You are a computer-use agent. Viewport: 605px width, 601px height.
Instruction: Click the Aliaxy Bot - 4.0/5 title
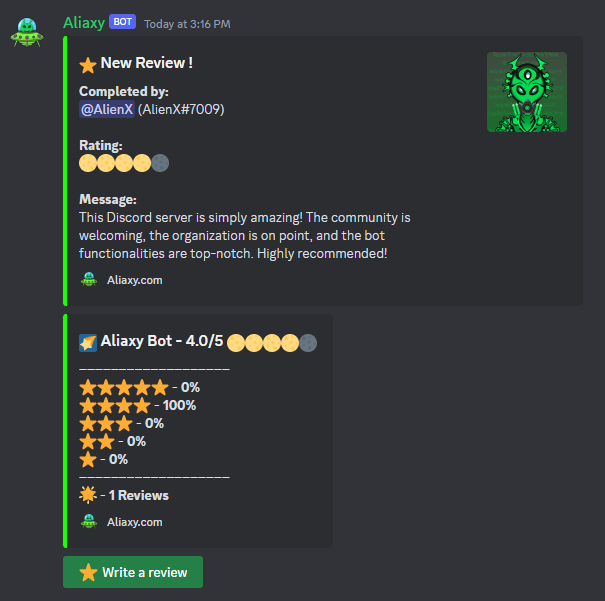[x=162, y=341]
